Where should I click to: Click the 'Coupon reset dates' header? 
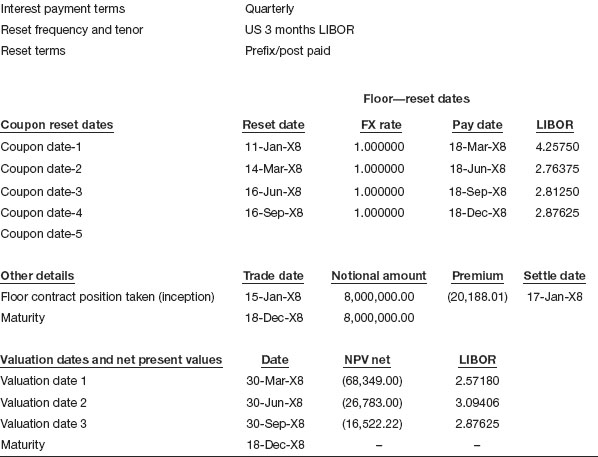(x=57, y=125)
